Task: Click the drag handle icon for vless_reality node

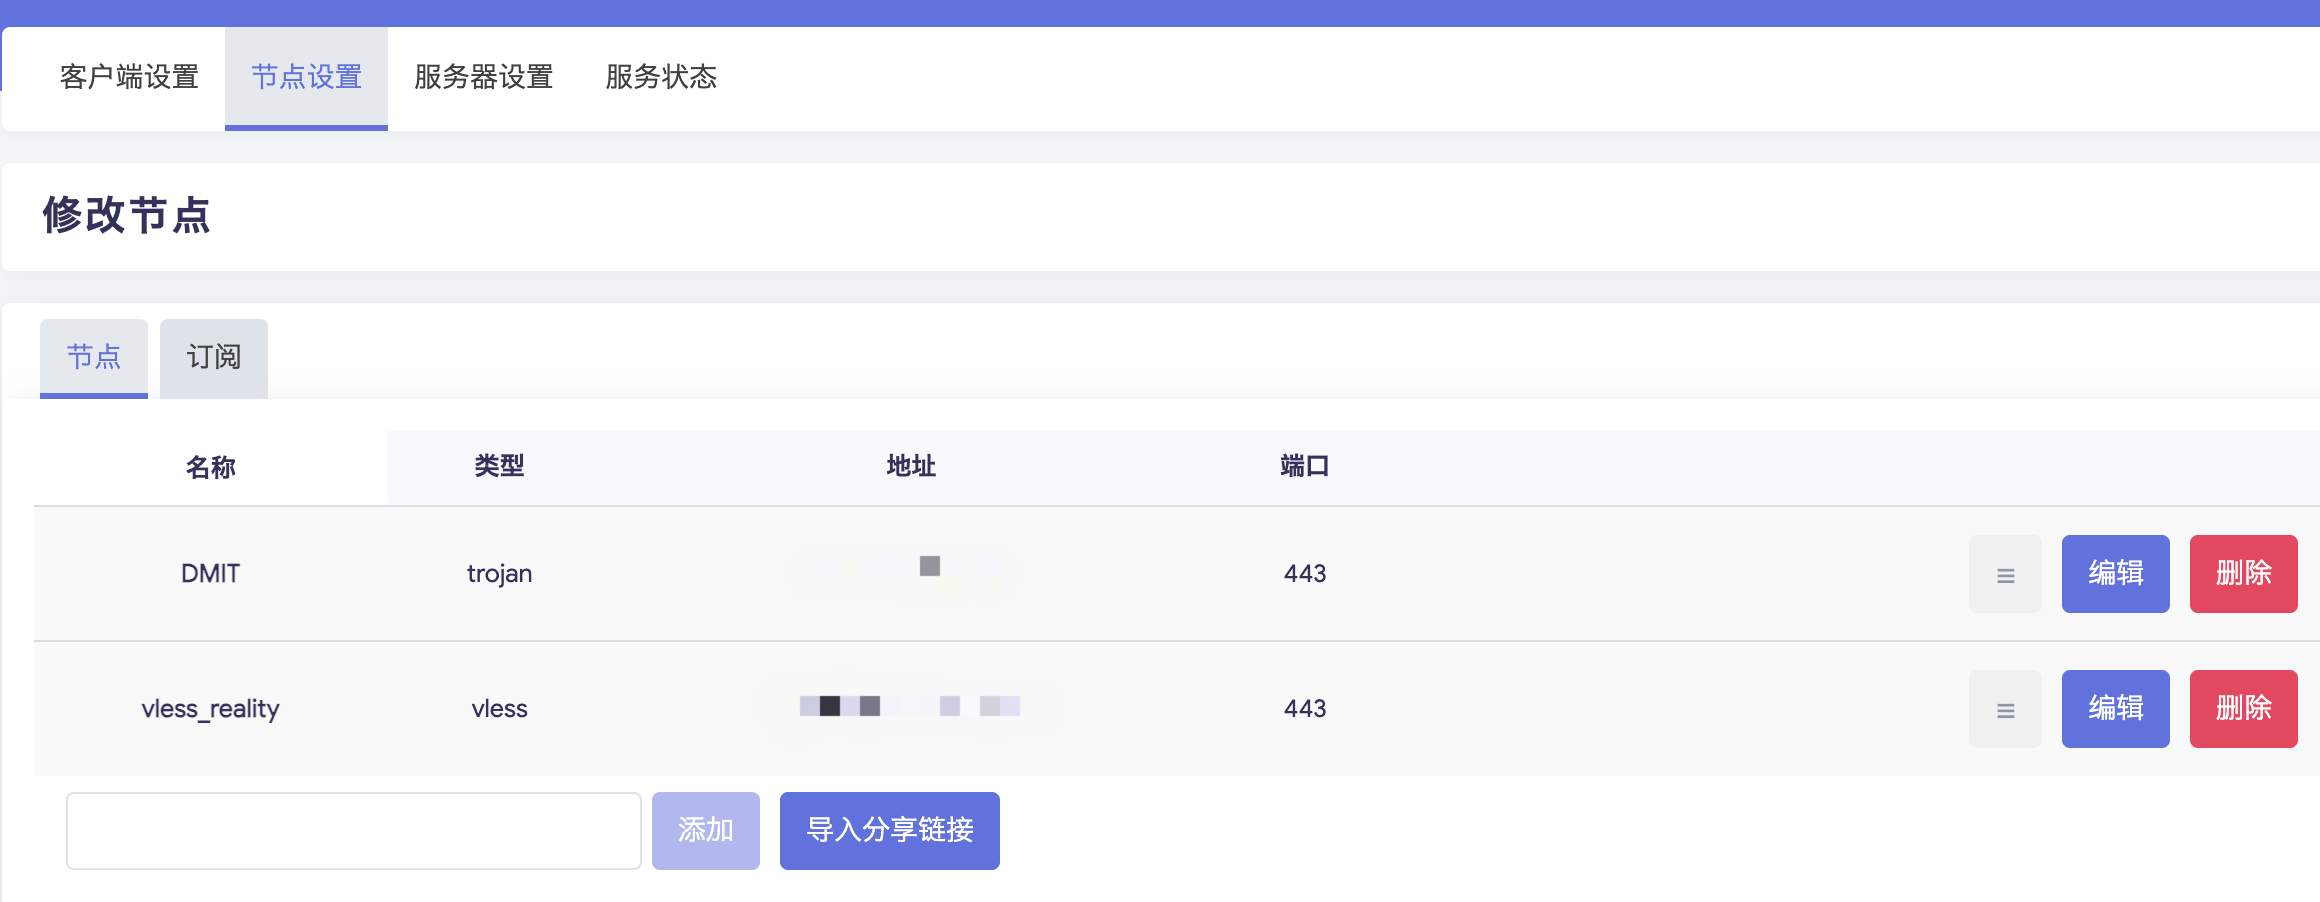Action: (x=2005, y=709)
